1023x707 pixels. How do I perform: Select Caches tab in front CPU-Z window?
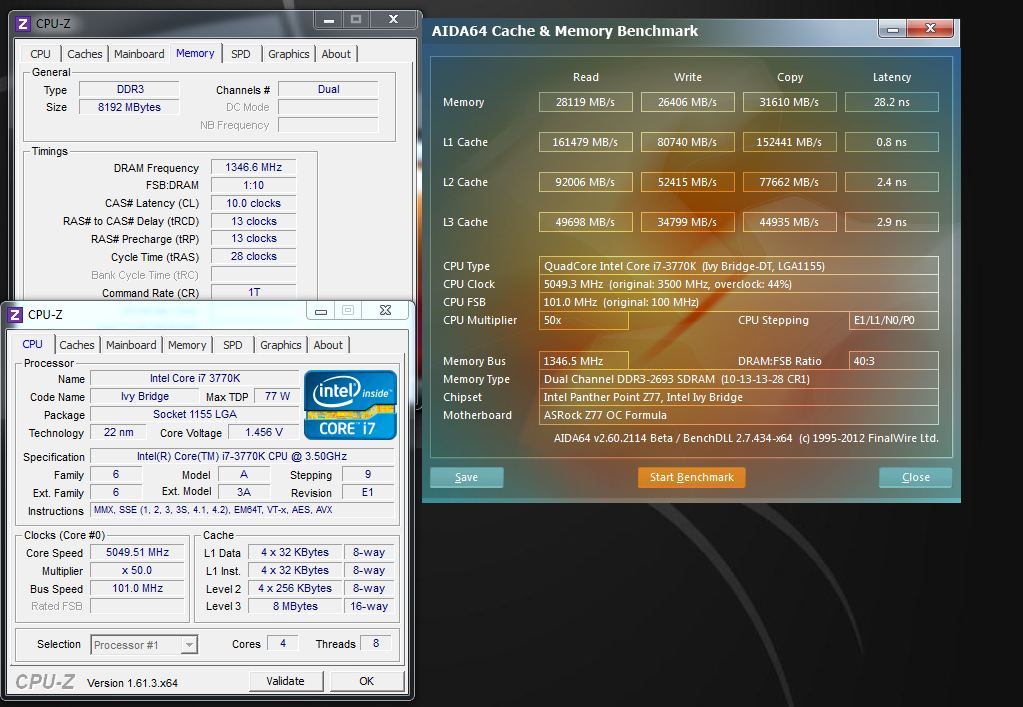click(x=77, y=345)
